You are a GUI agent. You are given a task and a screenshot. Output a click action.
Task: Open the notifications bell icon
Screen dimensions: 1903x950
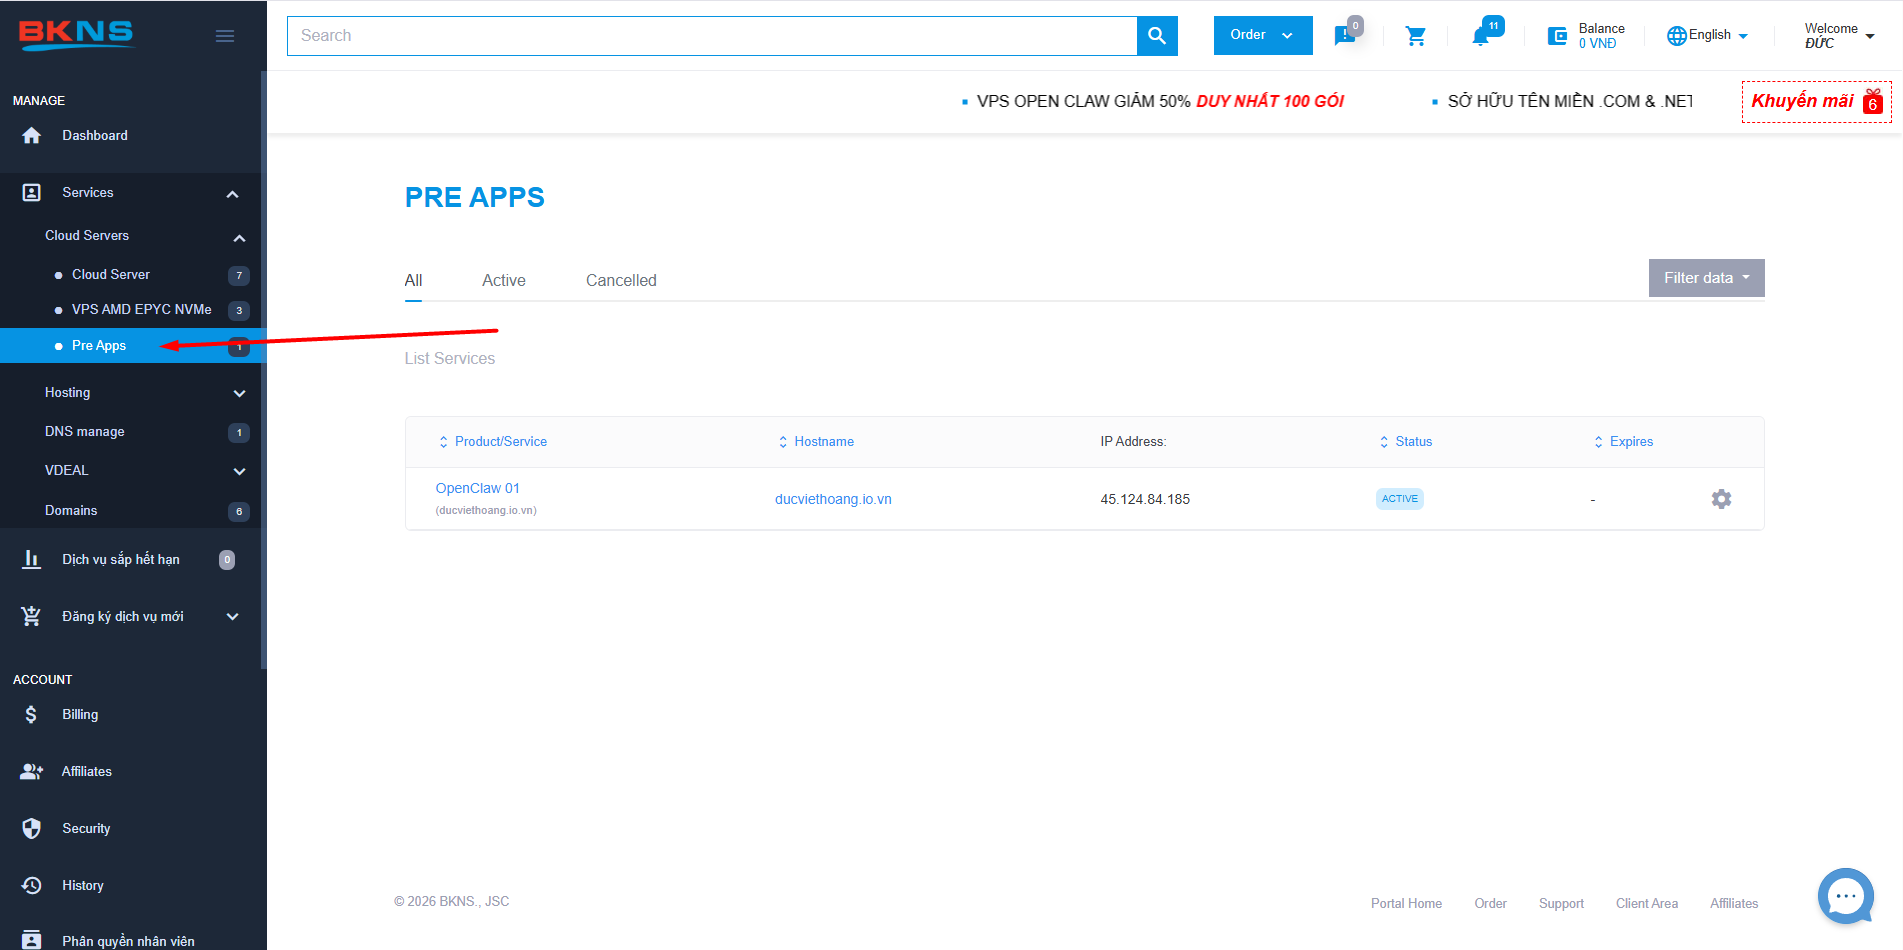[1481, 36]
